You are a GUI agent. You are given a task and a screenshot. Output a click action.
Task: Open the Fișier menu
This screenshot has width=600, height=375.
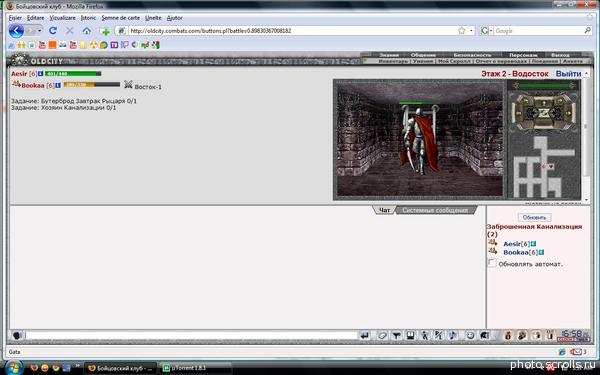click(15, 18)
